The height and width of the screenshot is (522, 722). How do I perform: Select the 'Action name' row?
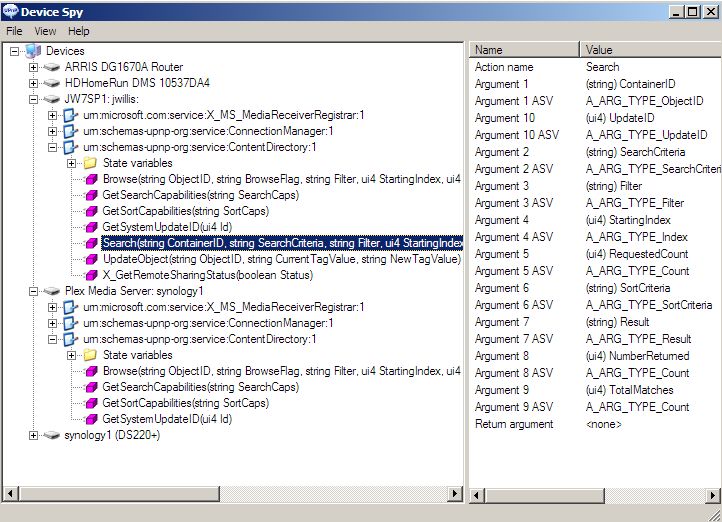[595, 67]
